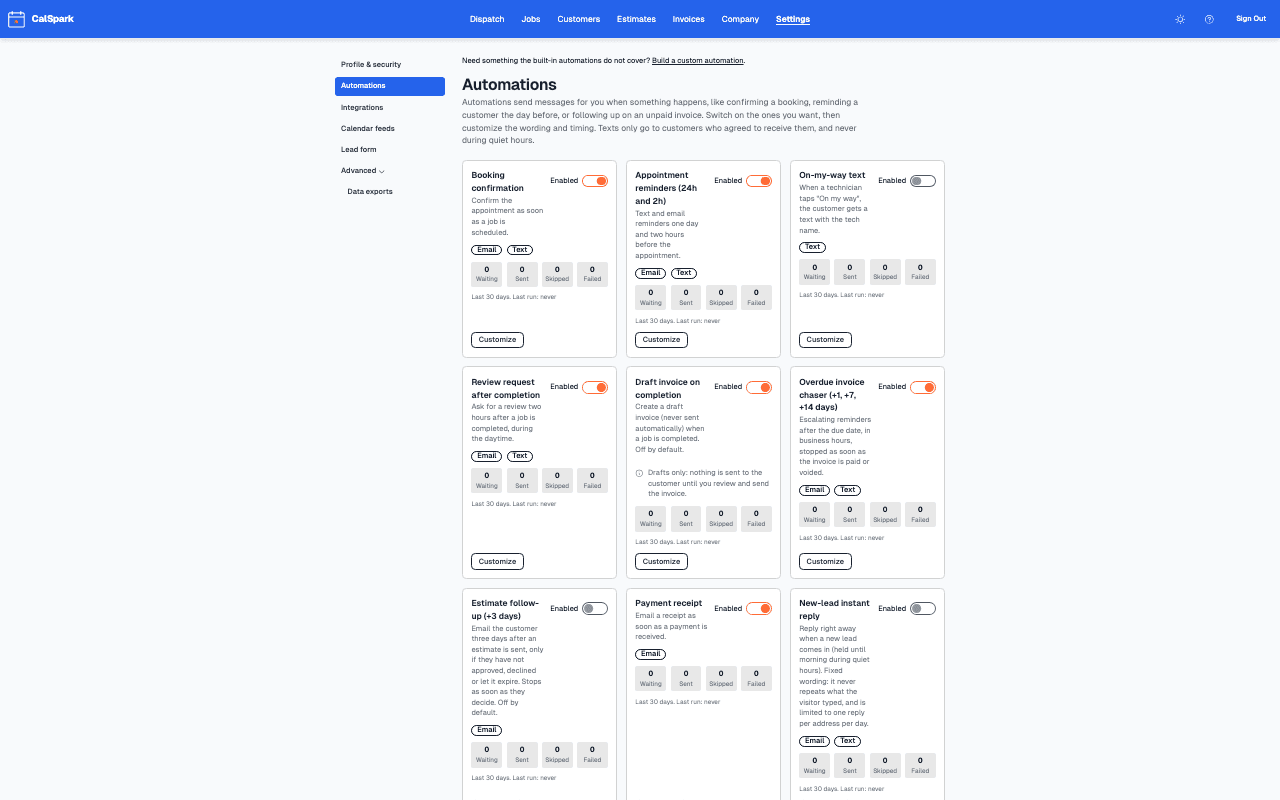
Task: Customize the Review request automation
Action: pos(497,562)
